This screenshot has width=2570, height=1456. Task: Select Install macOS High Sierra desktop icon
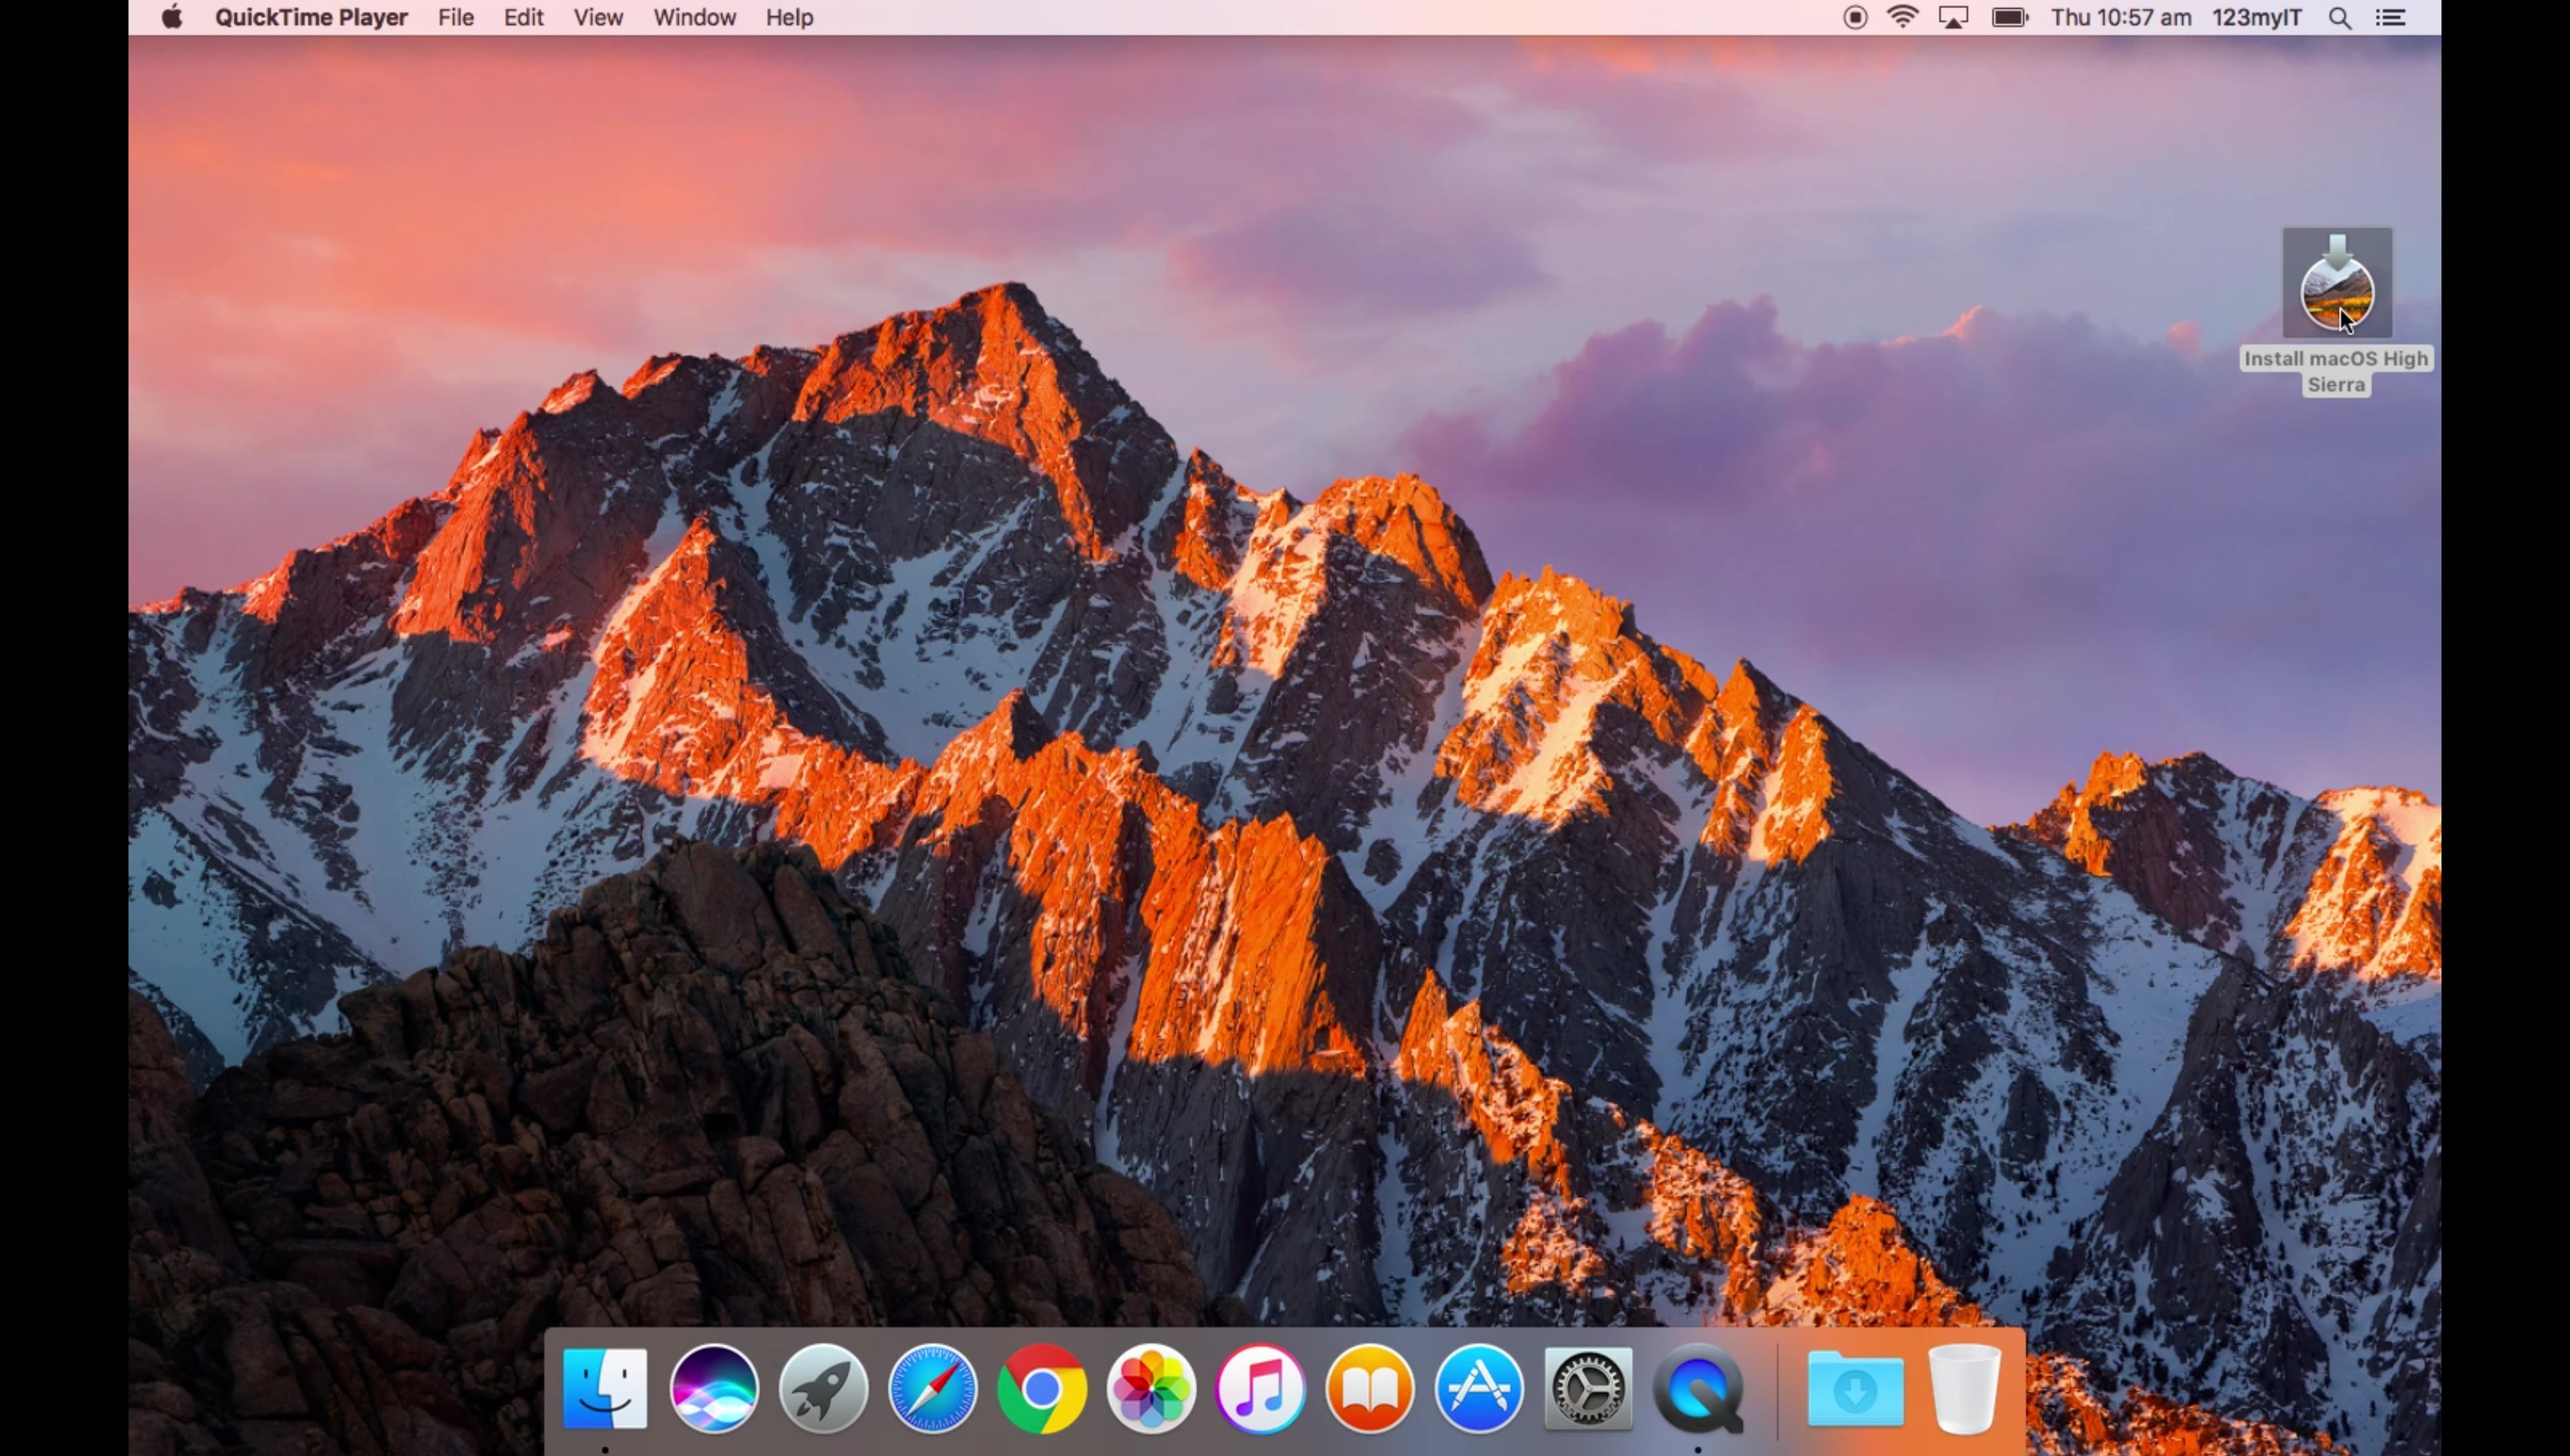coord(2337,283)
